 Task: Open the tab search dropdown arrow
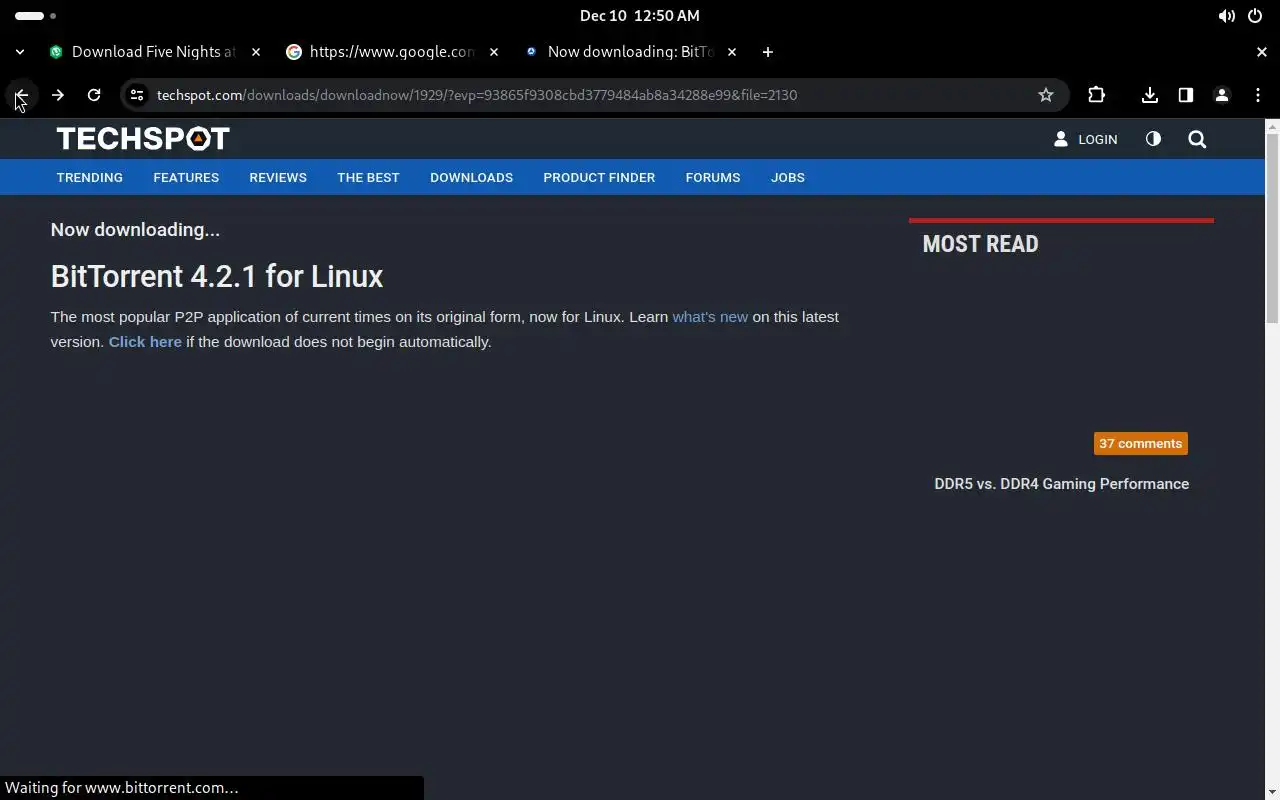(x=20, y=52)
